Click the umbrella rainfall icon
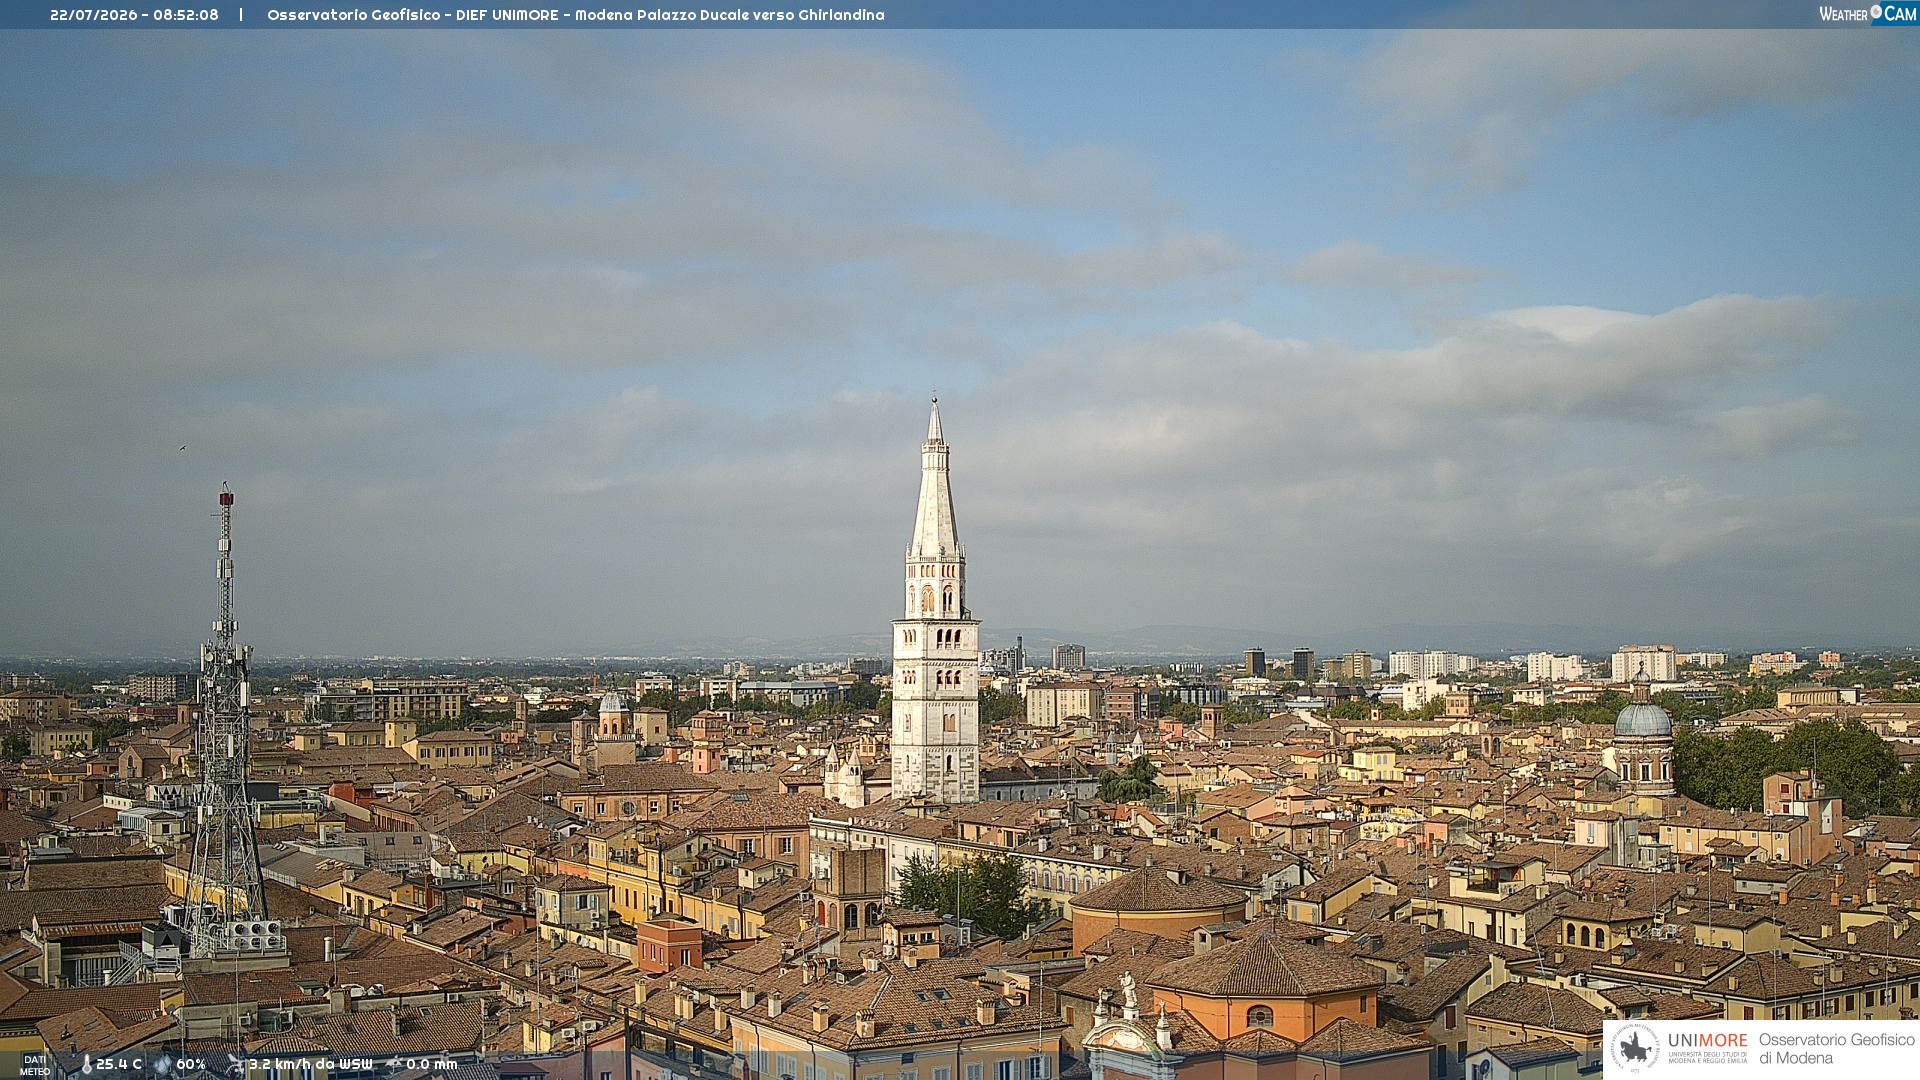The height and width of the screenshot is (1080, 1920). [394, 1064]
